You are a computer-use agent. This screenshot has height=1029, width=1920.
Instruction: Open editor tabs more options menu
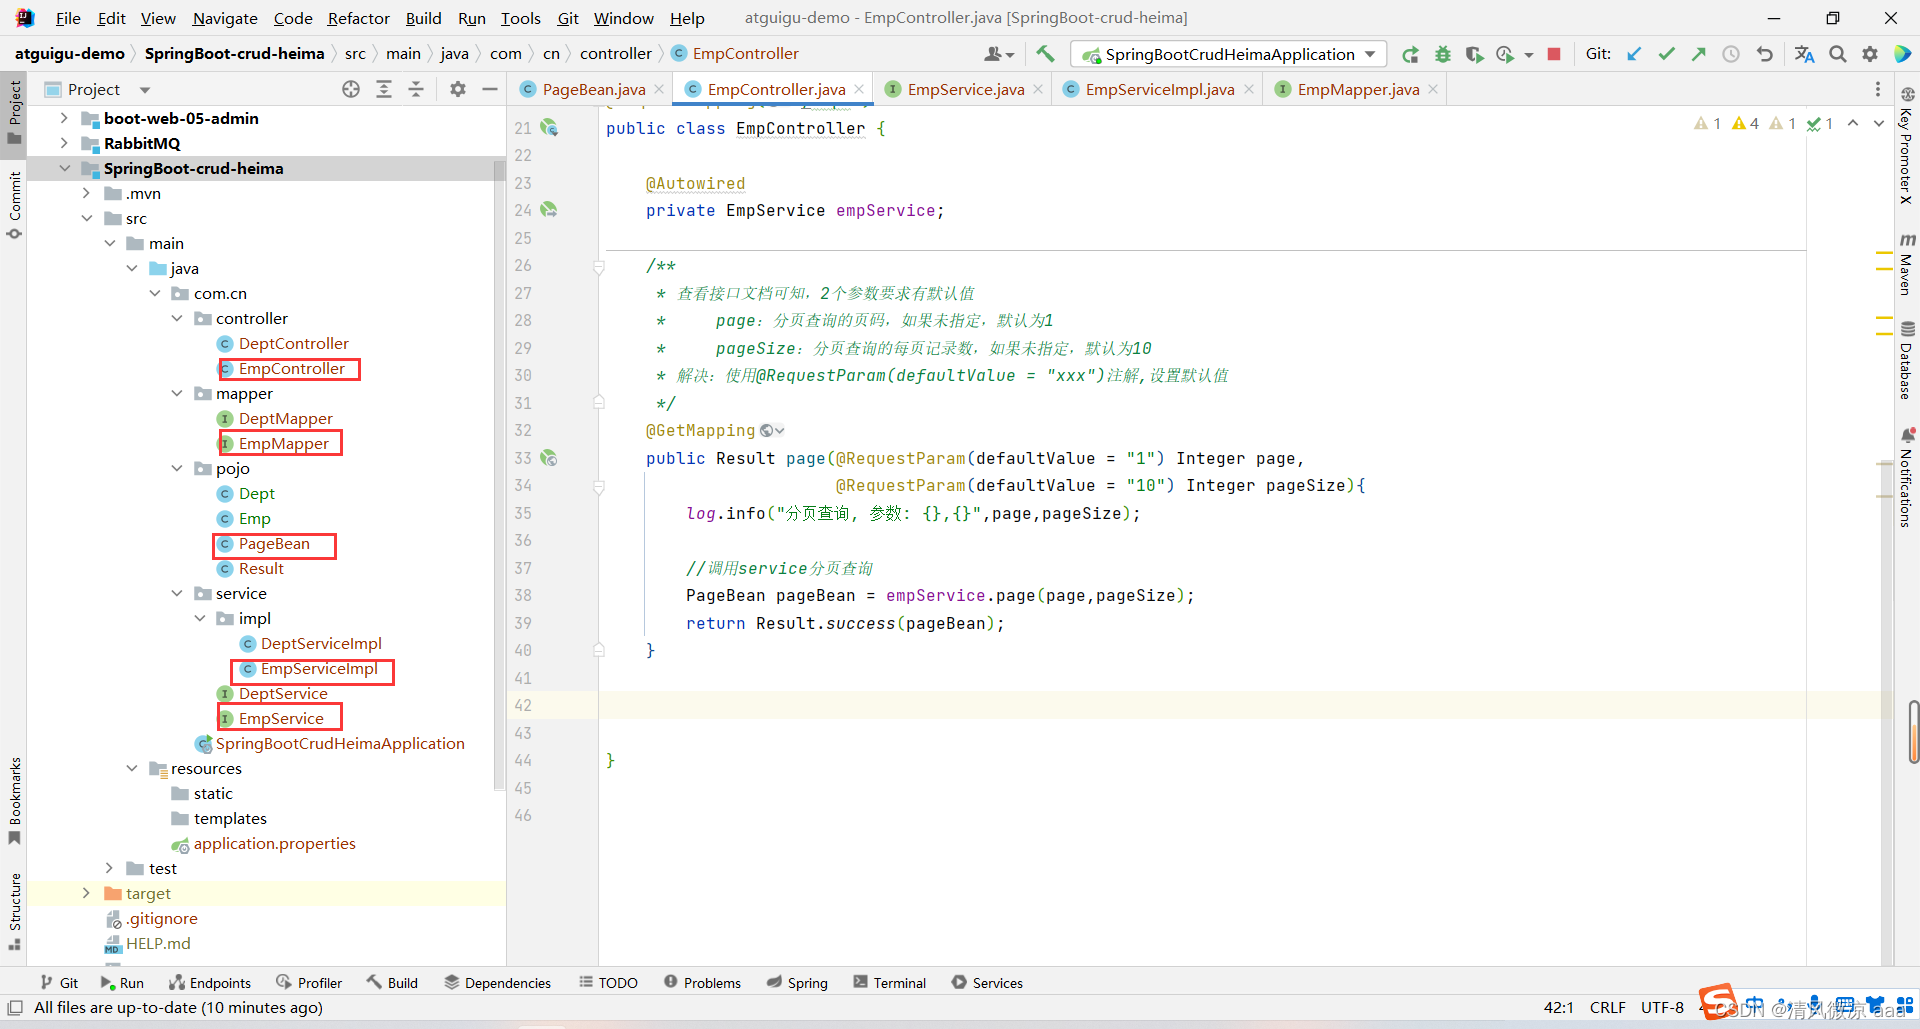click(1877, 89)
